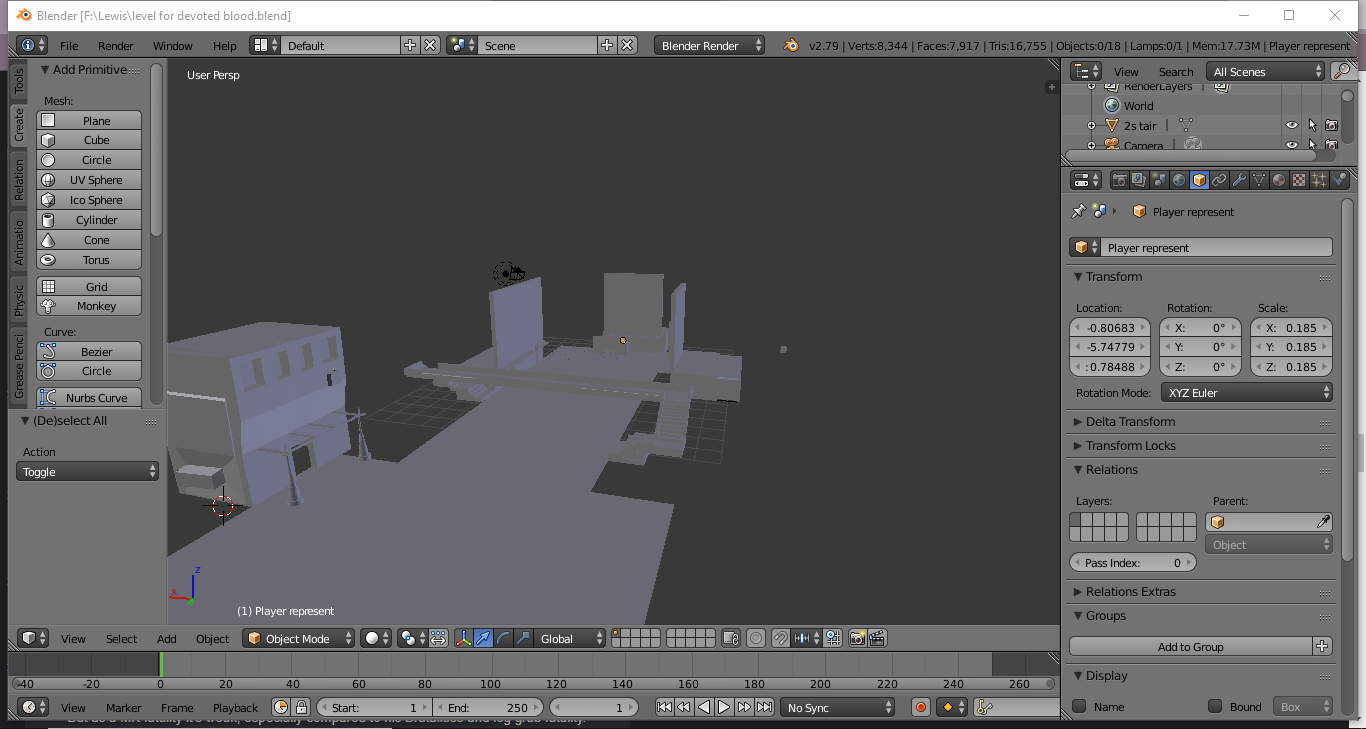The image size is (1366, 729).
Task: Click the Pass Index value slider
Action: 1132,563
